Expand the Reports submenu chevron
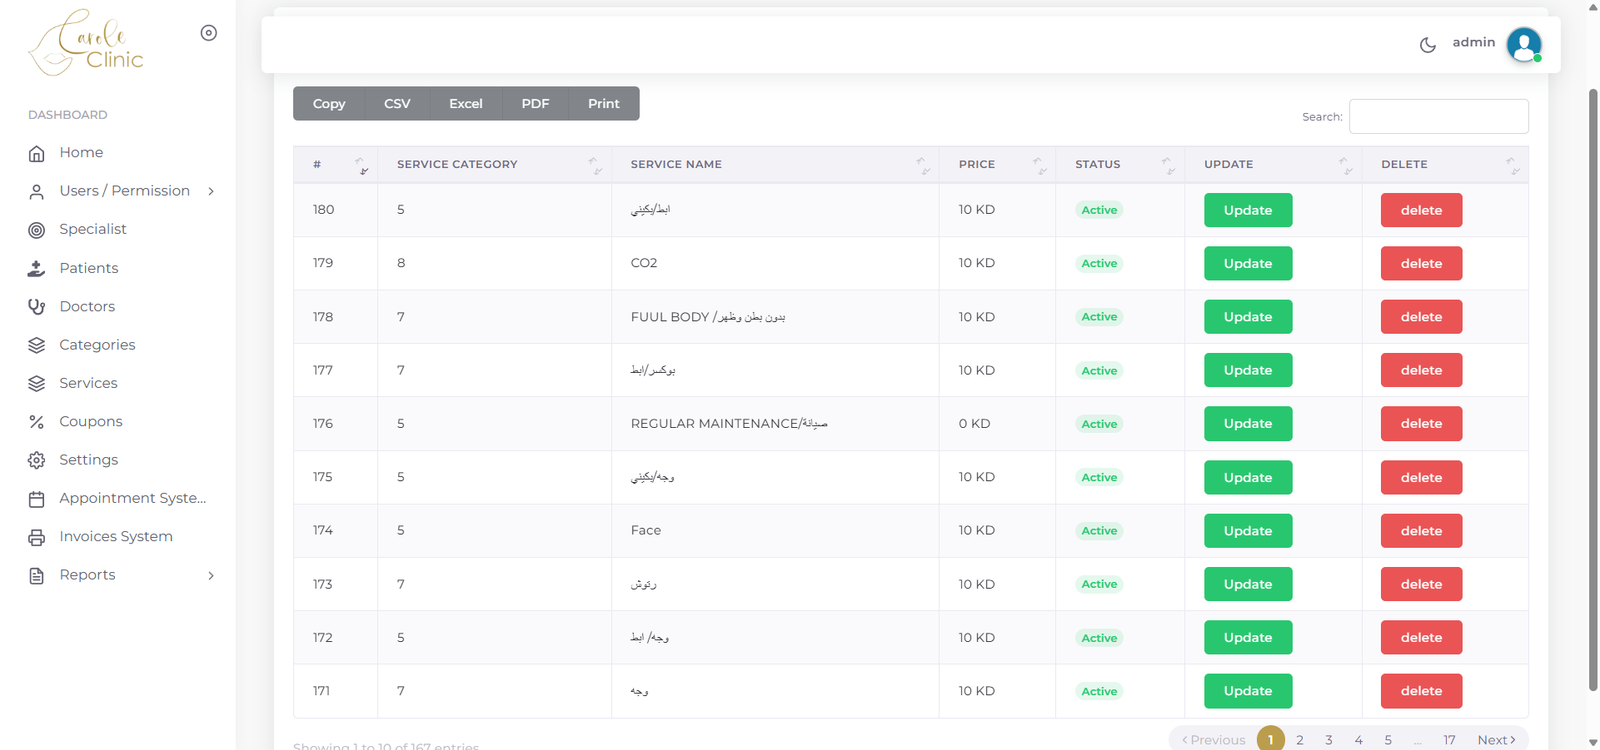This screenshot has width=1600, height=750. [x=211, y=575]
